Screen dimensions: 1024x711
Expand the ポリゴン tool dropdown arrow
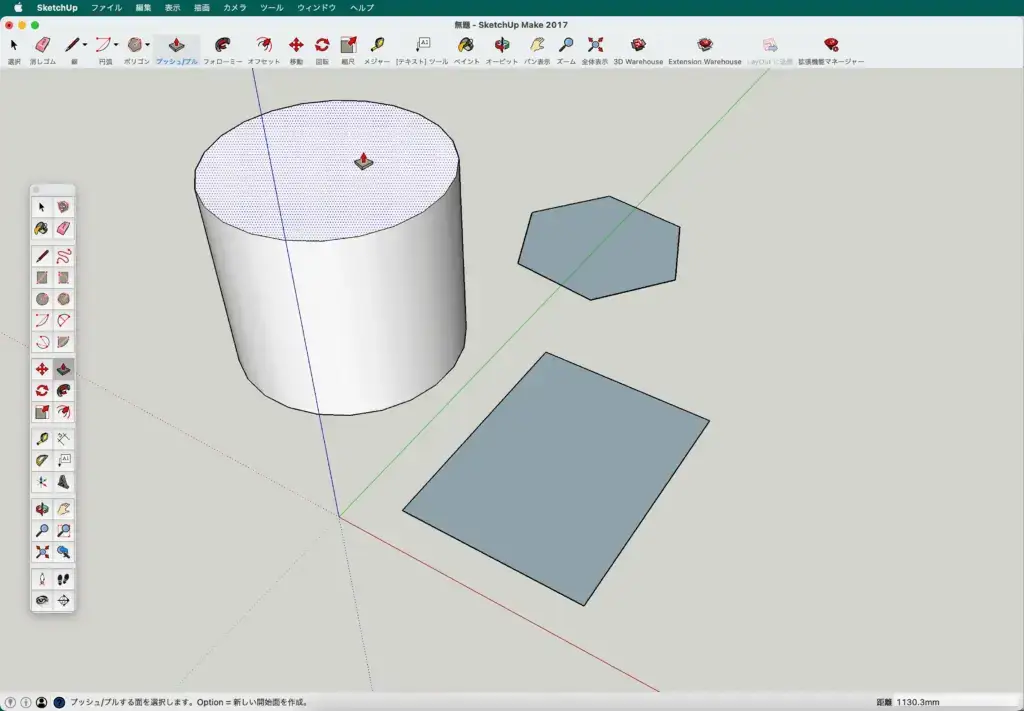[x=147, y=45]
